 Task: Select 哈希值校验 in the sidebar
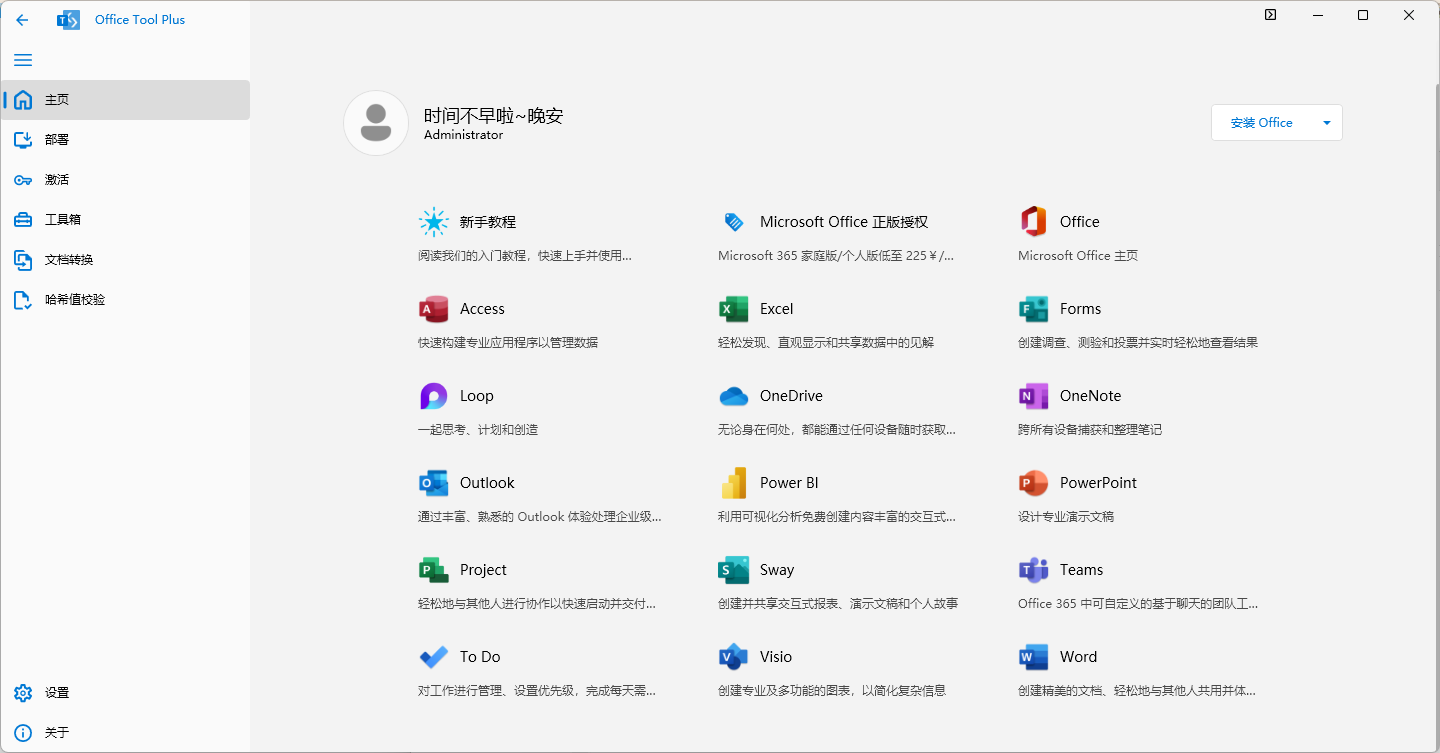(x=126, y=300)
